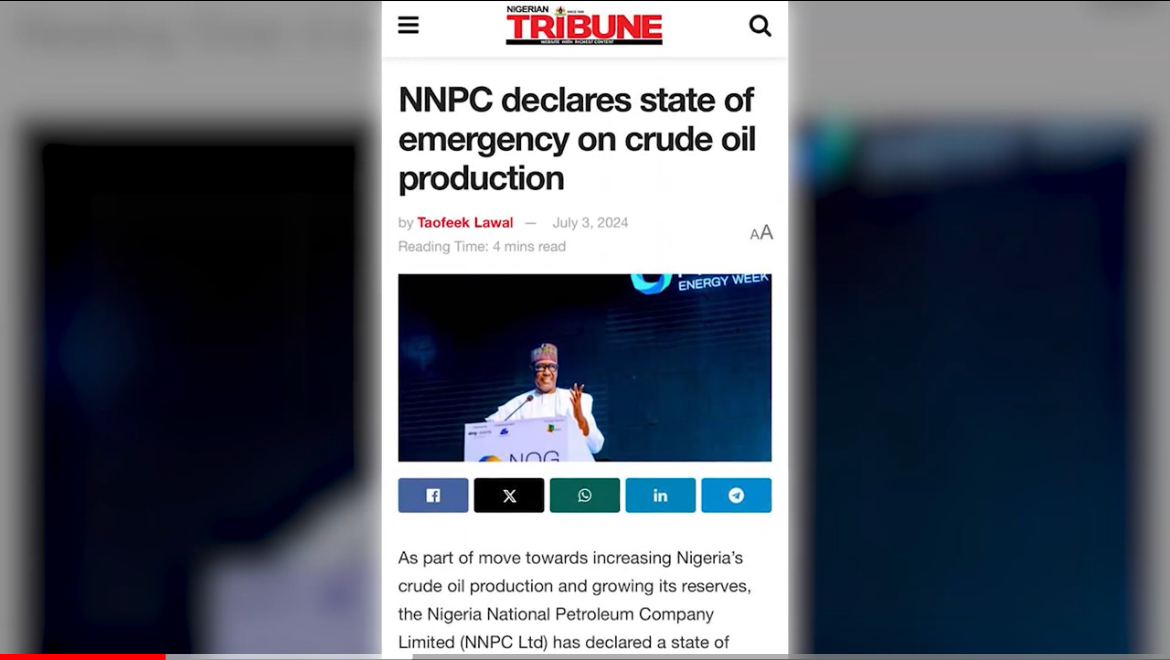Share article via Telegram

pyautogui.click(x=736, y=495)
